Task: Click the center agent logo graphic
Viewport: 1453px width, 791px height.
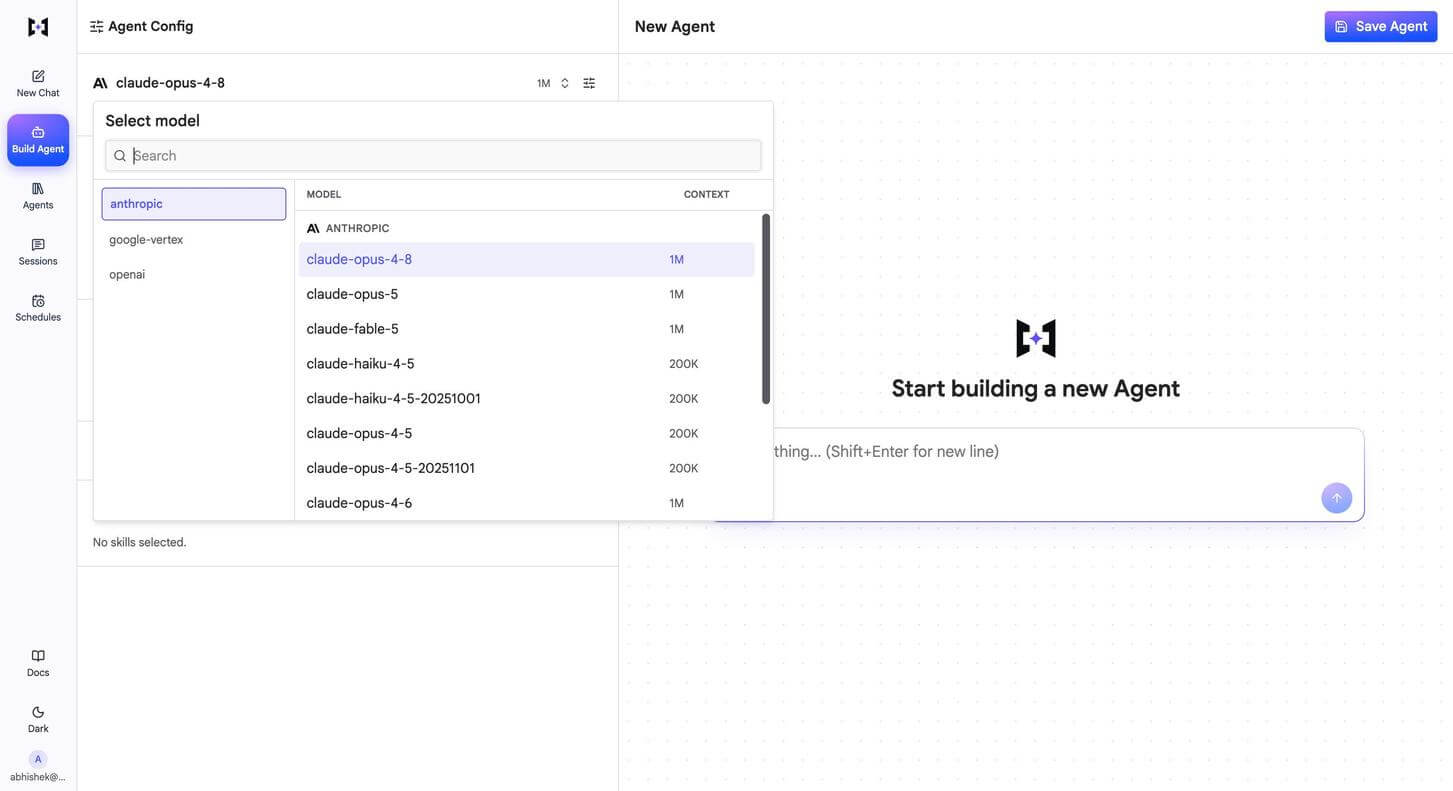Action: point(1036,338)
